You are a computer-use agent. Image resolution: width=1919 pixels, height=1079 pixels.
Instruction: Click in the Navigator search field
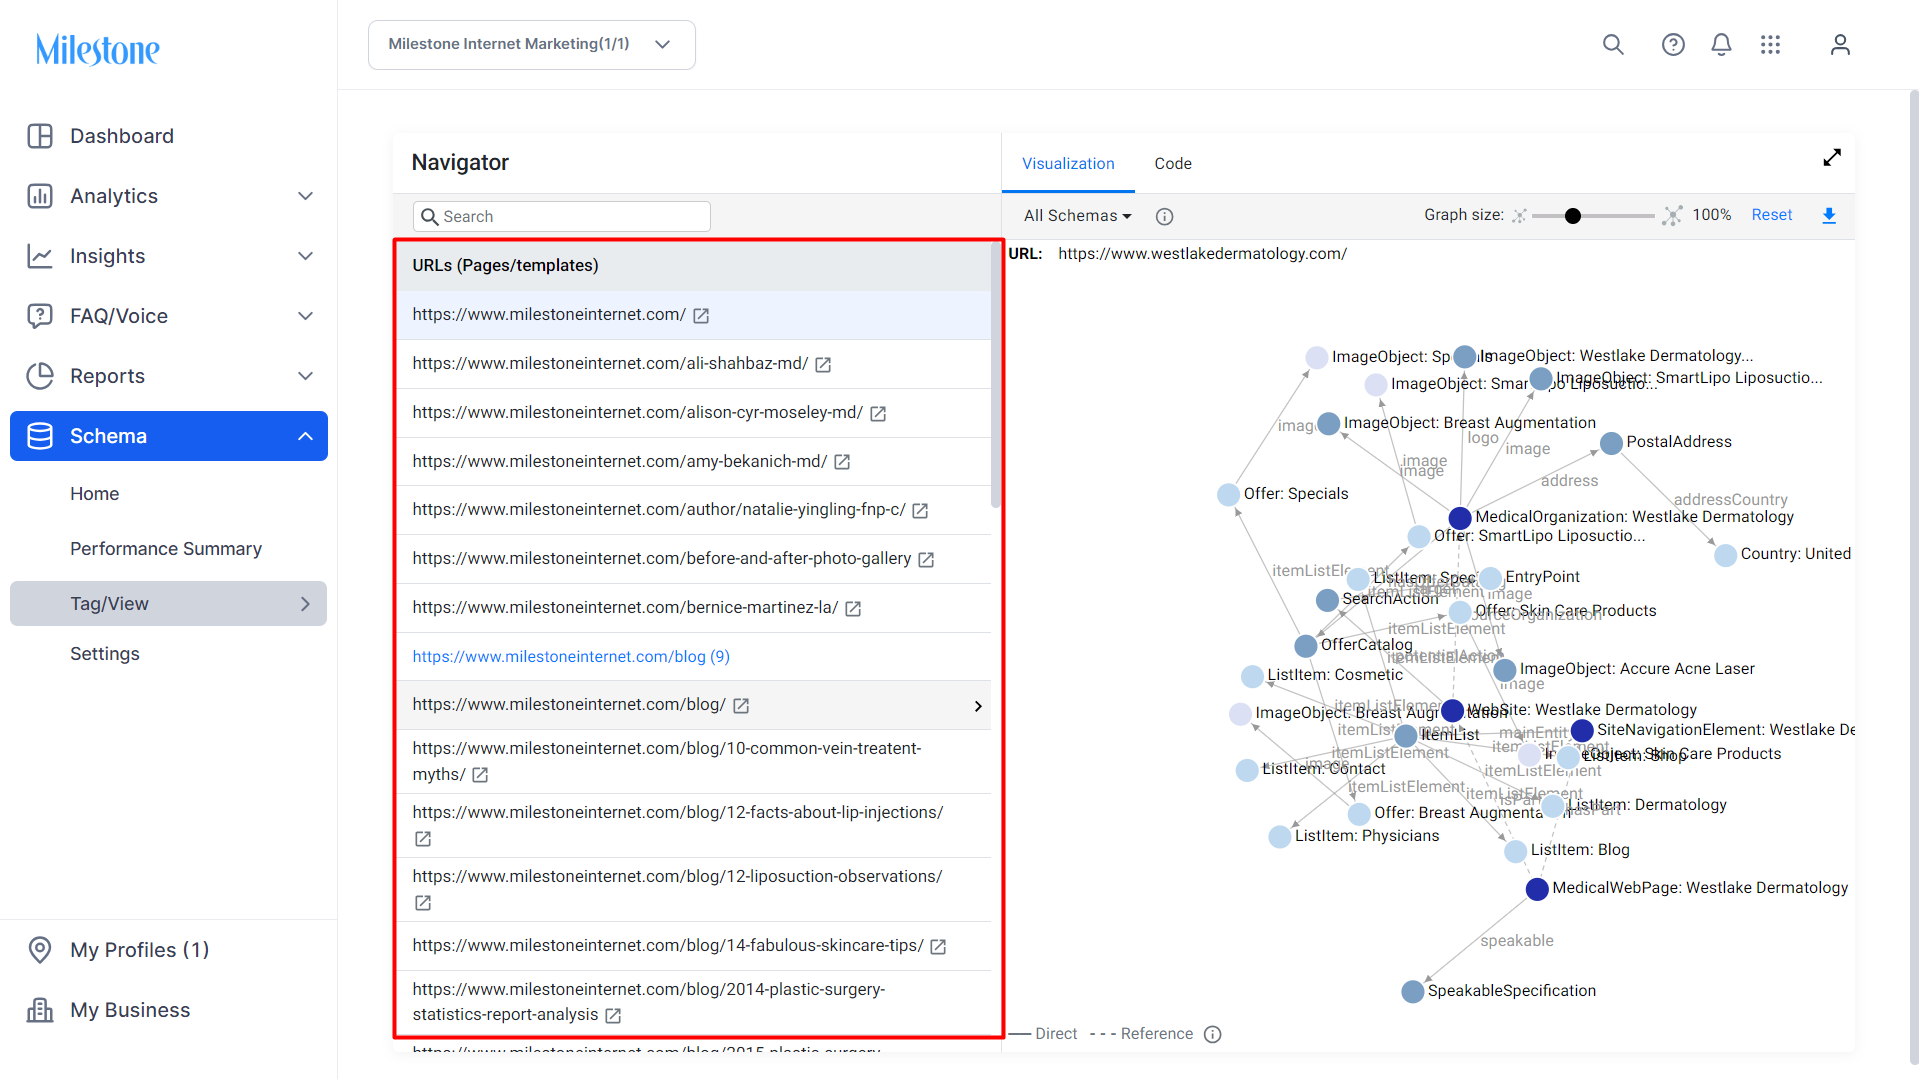coord(562,217)
